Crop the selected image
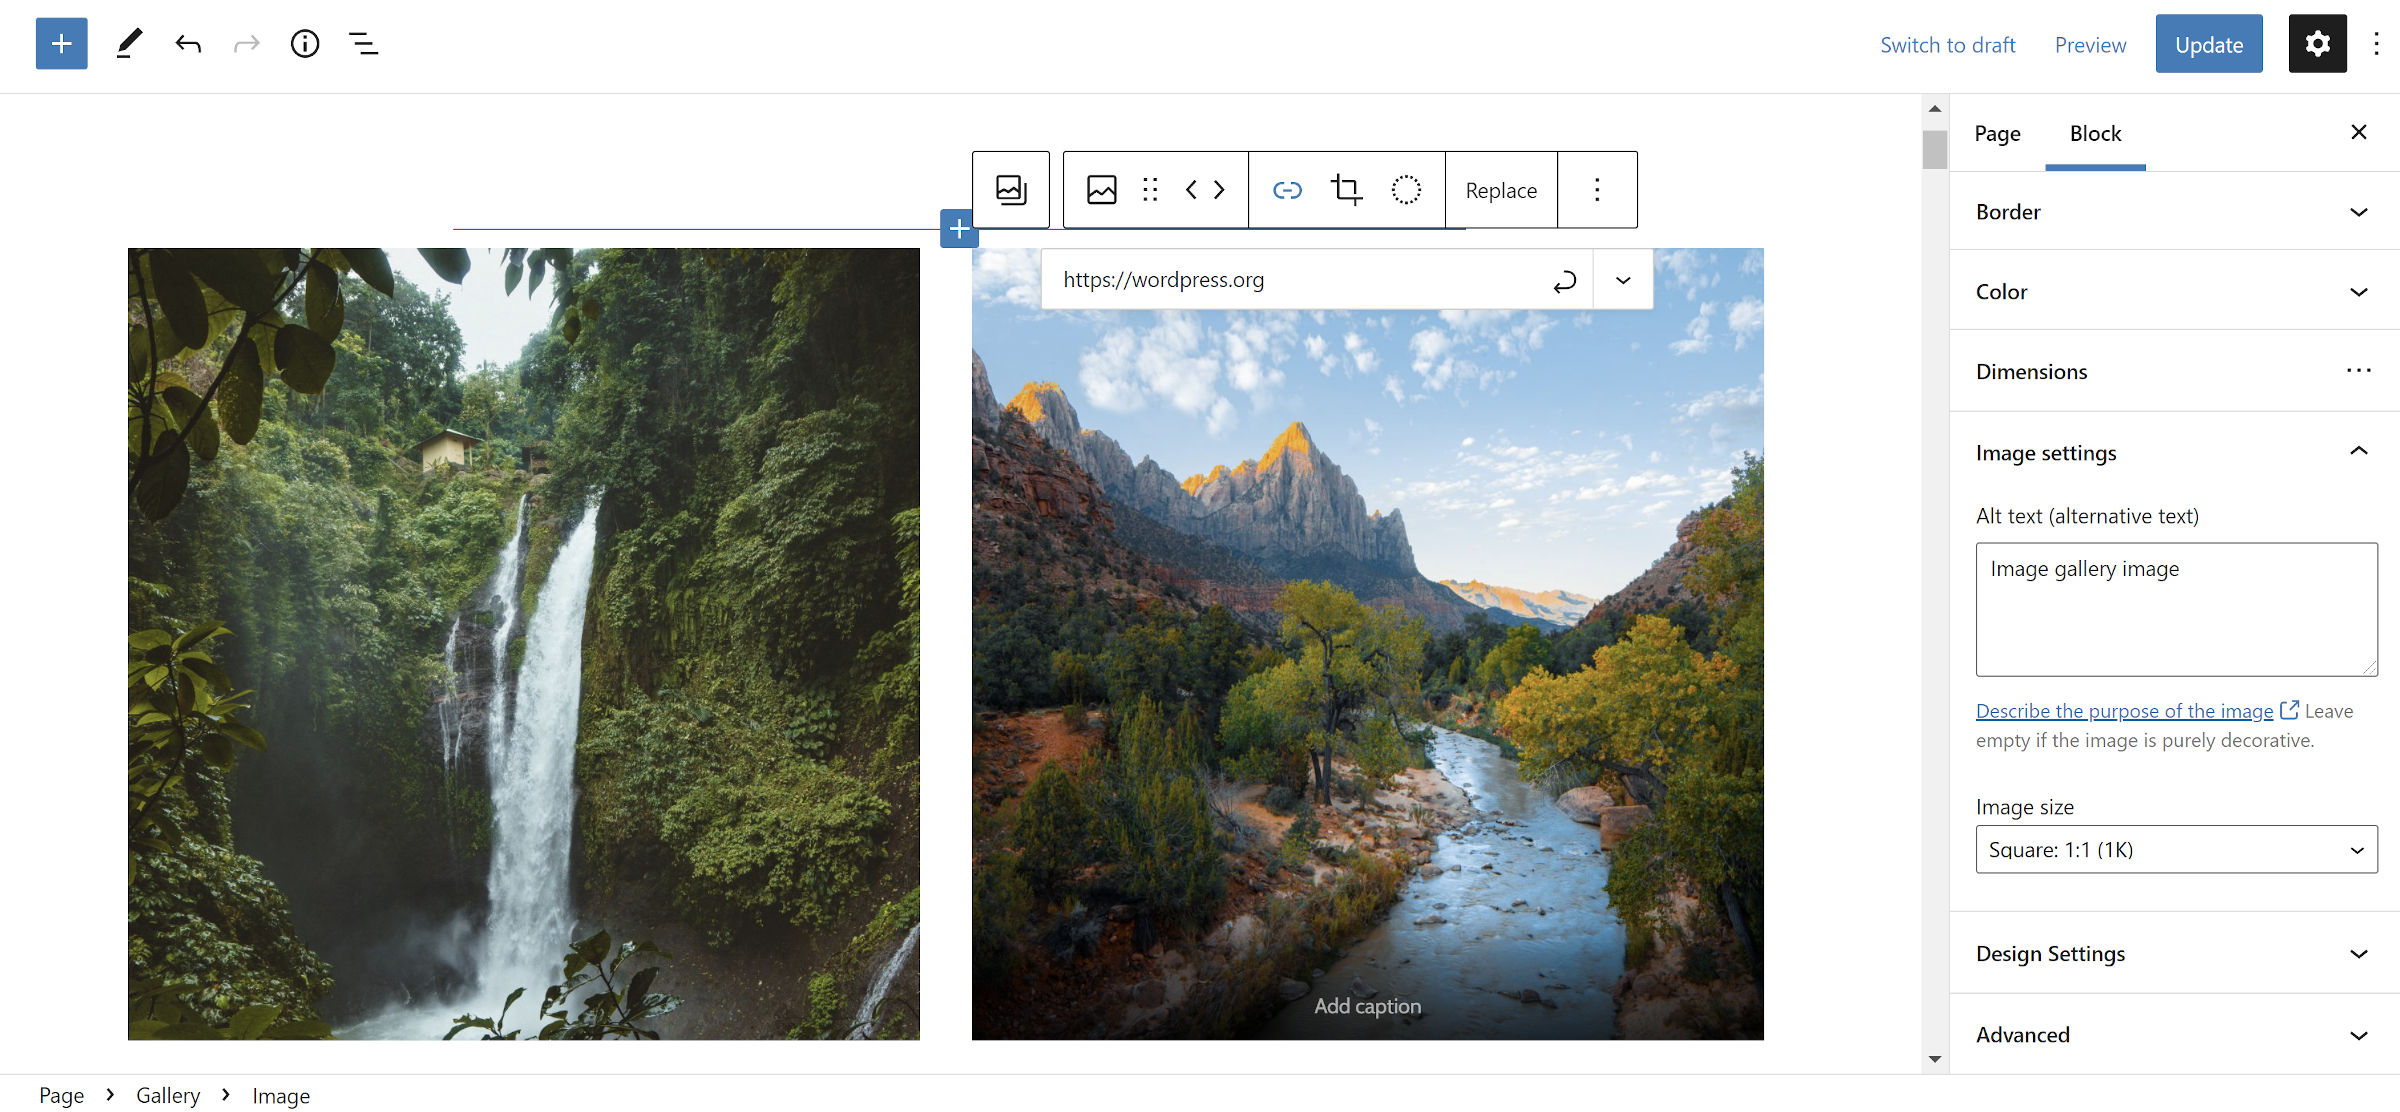Viewport: 2400px width, 1112px height. click(1346, 189)
